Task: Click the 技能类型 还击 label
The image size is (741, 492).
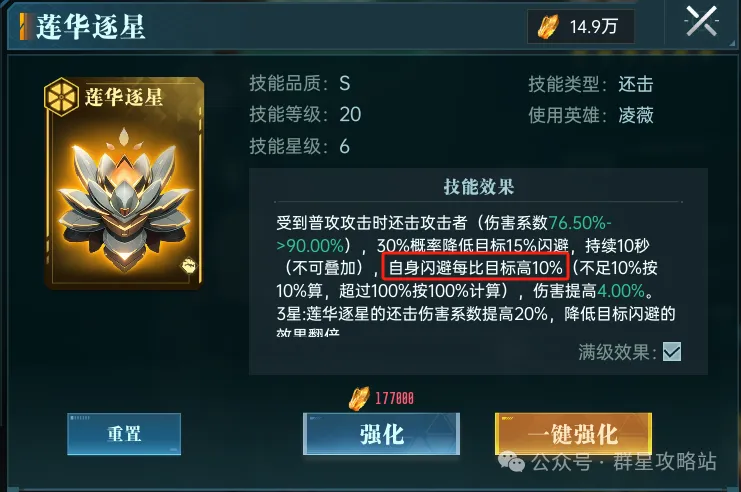Action: 591,84
